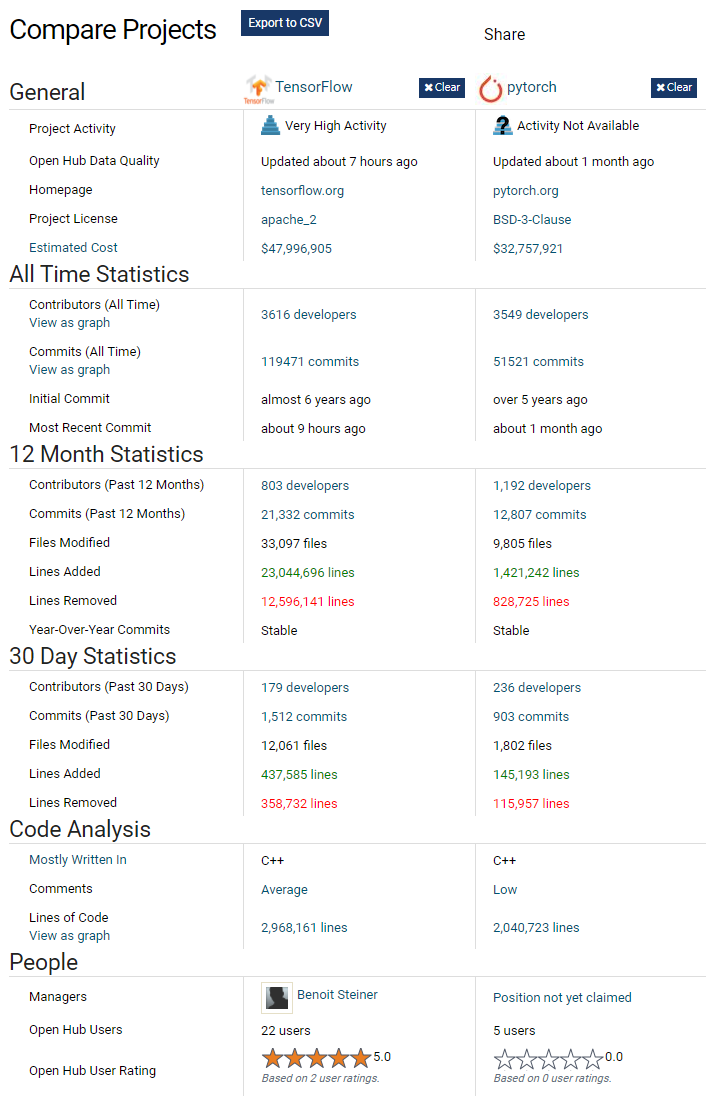Image resolution: width=706 pixels, height=1102 pixels.
Task: Click the TensorFlow logo icon
Action: 258,89
